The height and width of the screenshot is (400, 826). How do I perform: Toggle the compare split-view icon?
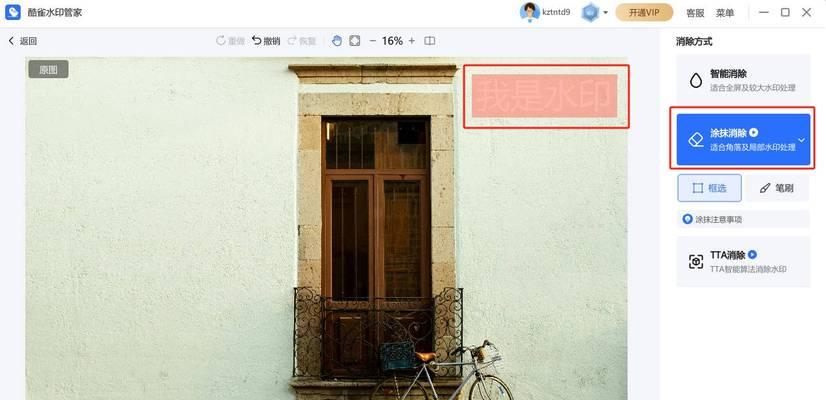click(430, 41)
